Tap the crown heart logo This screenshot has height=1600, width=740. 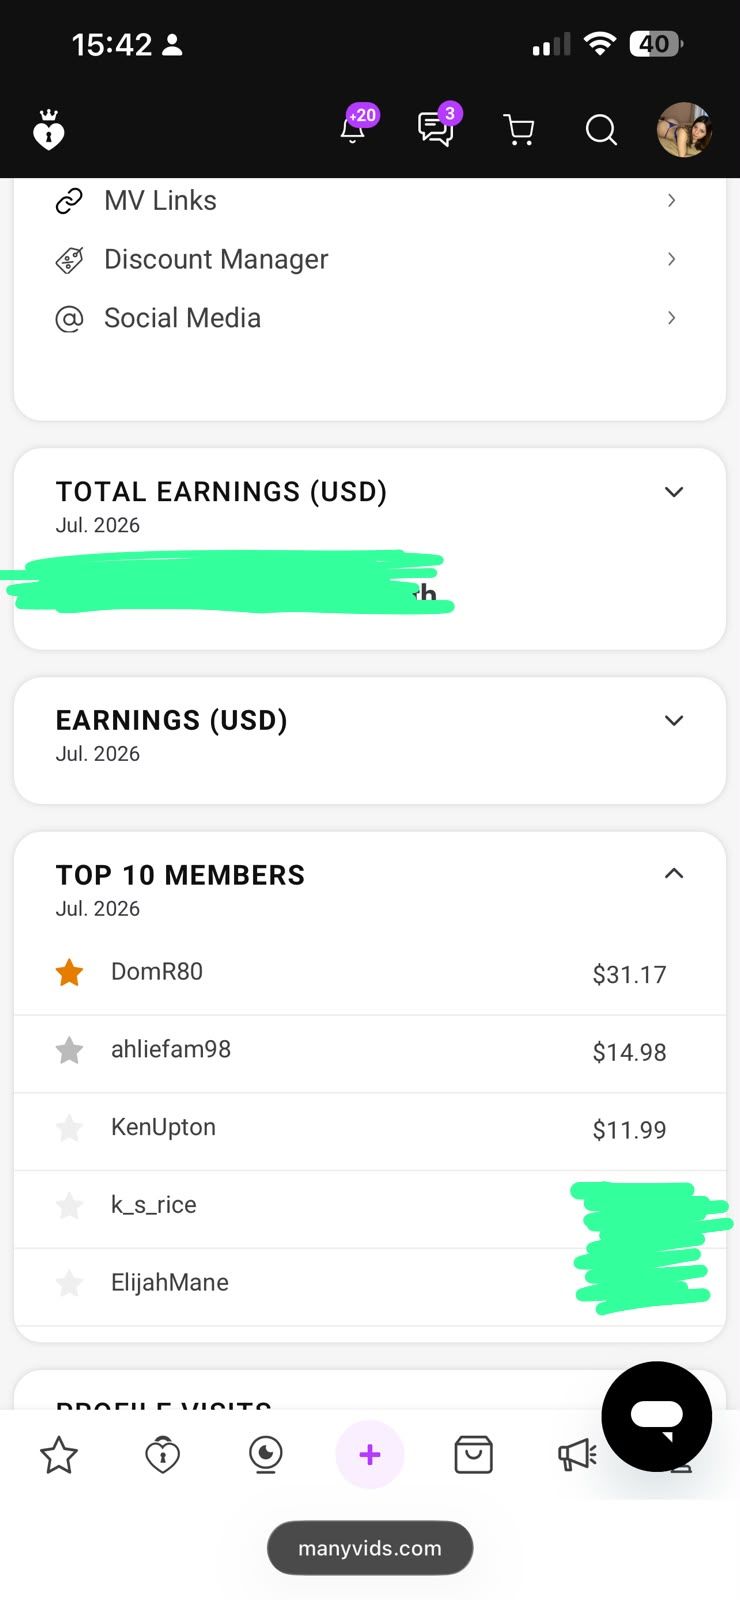(48, 130)
